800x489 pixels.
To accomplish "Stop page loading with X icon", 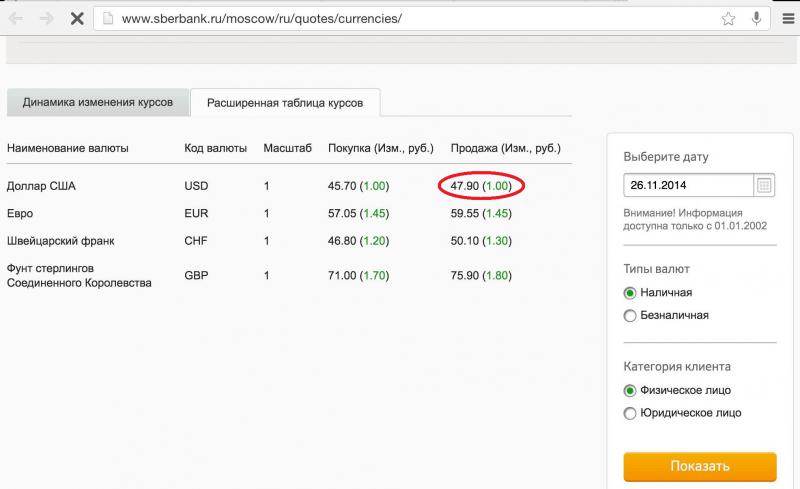I will click(x=77, y=19).
